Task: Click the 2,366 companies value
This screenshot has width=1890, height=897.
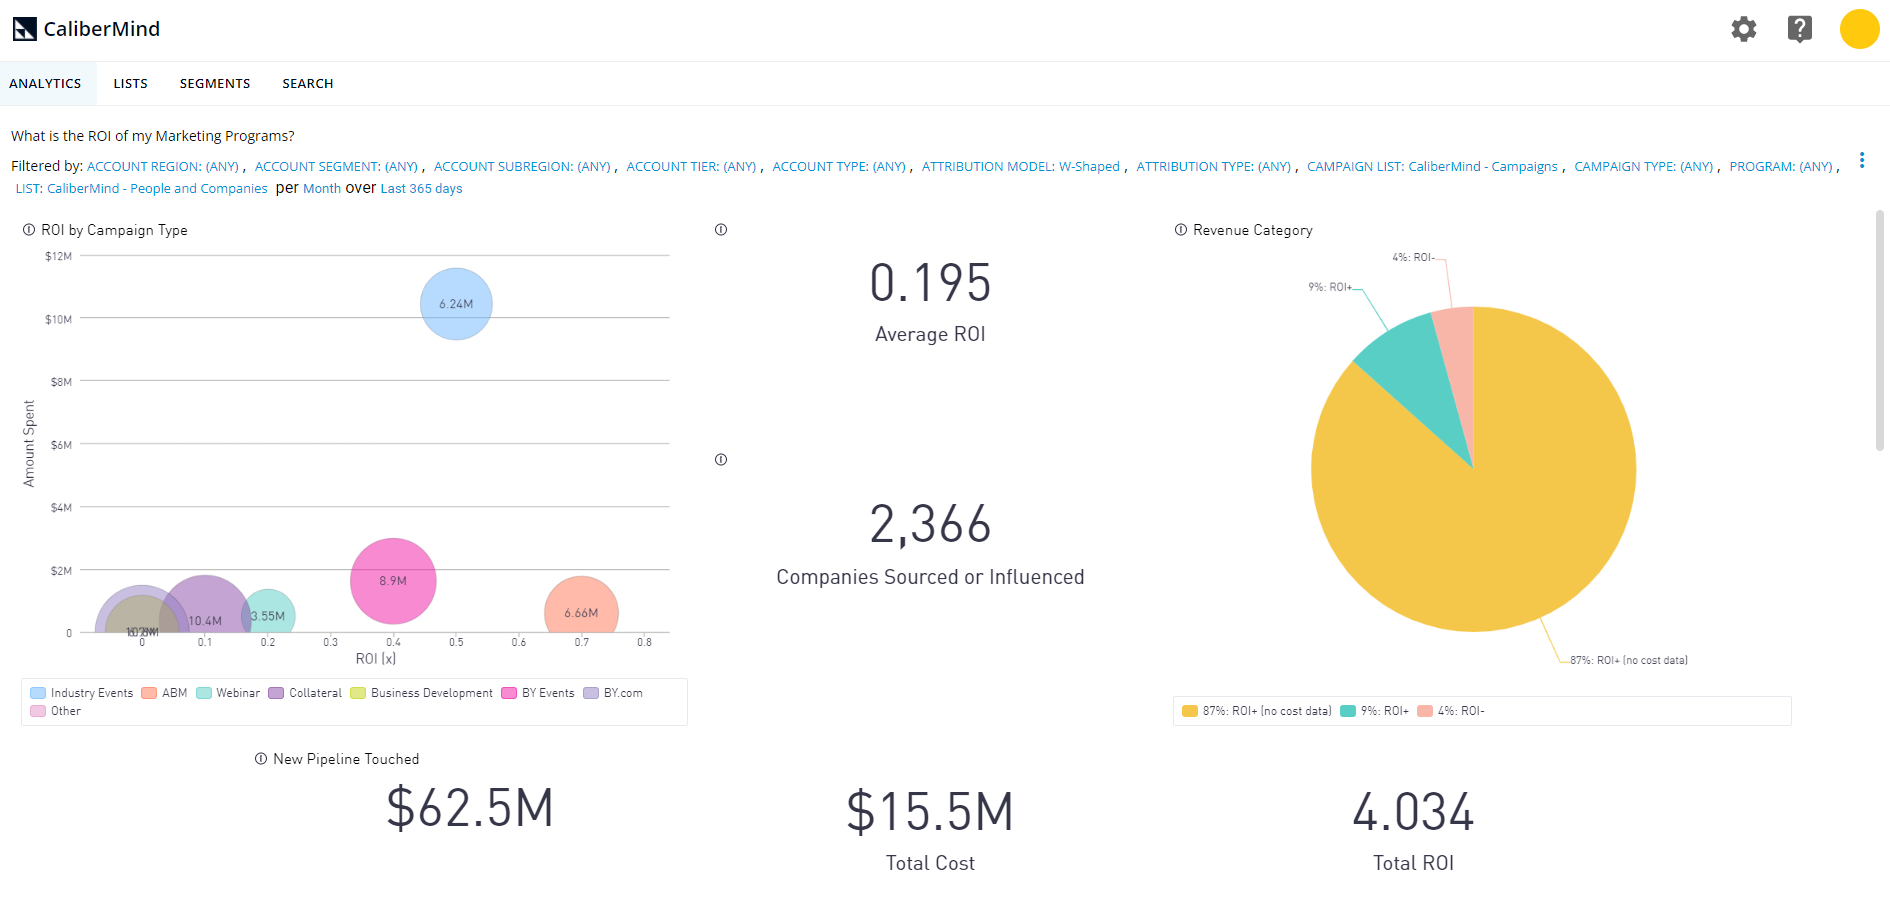Action: tap(930, 524)
